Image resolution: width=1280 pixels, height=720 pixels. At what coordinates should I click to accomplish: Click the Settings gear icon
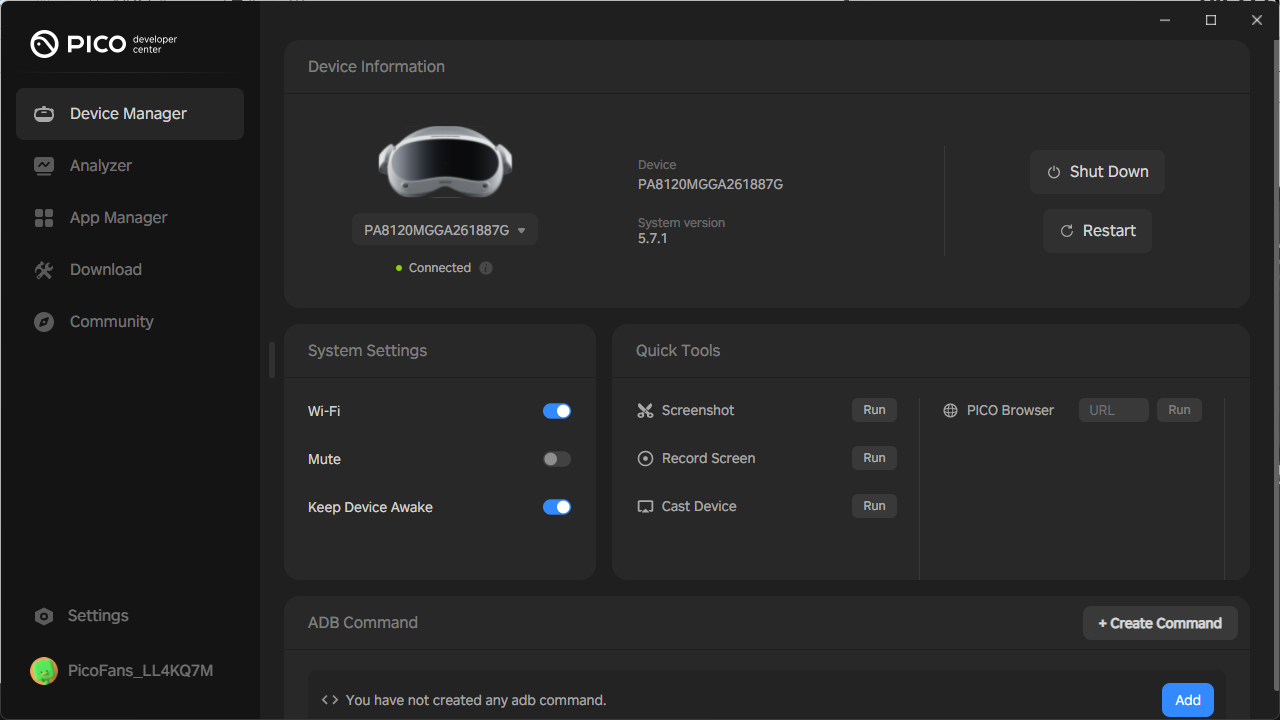[44, 616]
